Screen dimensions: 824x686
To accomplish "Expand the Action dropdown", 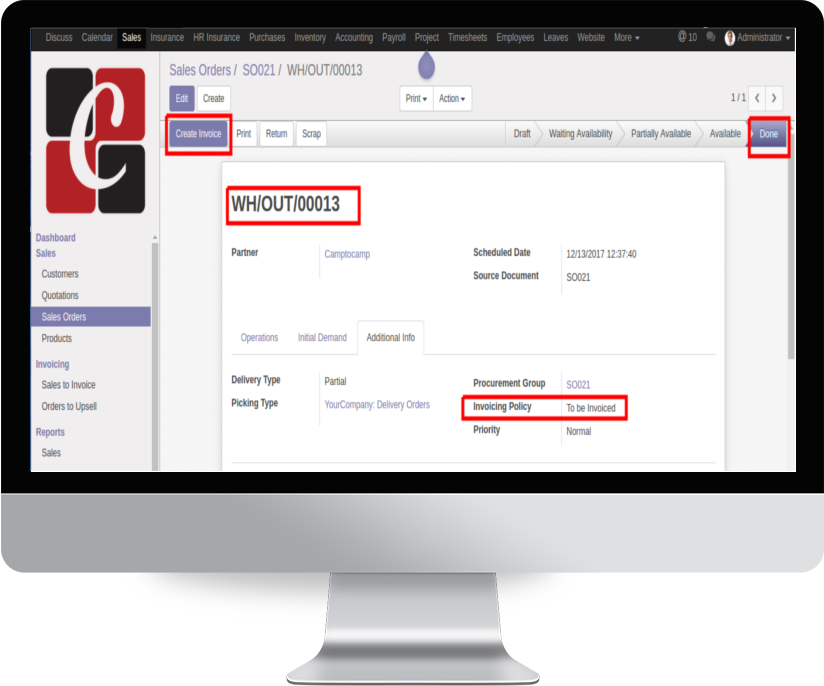I will click(x=452, y=98).
